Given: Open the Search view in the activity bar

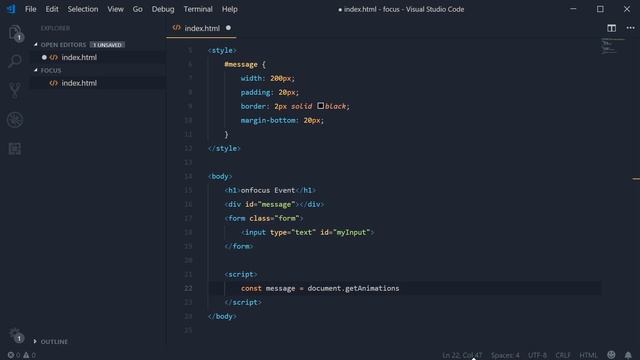Looking at the screenshot, I should (x=15, y=61).
